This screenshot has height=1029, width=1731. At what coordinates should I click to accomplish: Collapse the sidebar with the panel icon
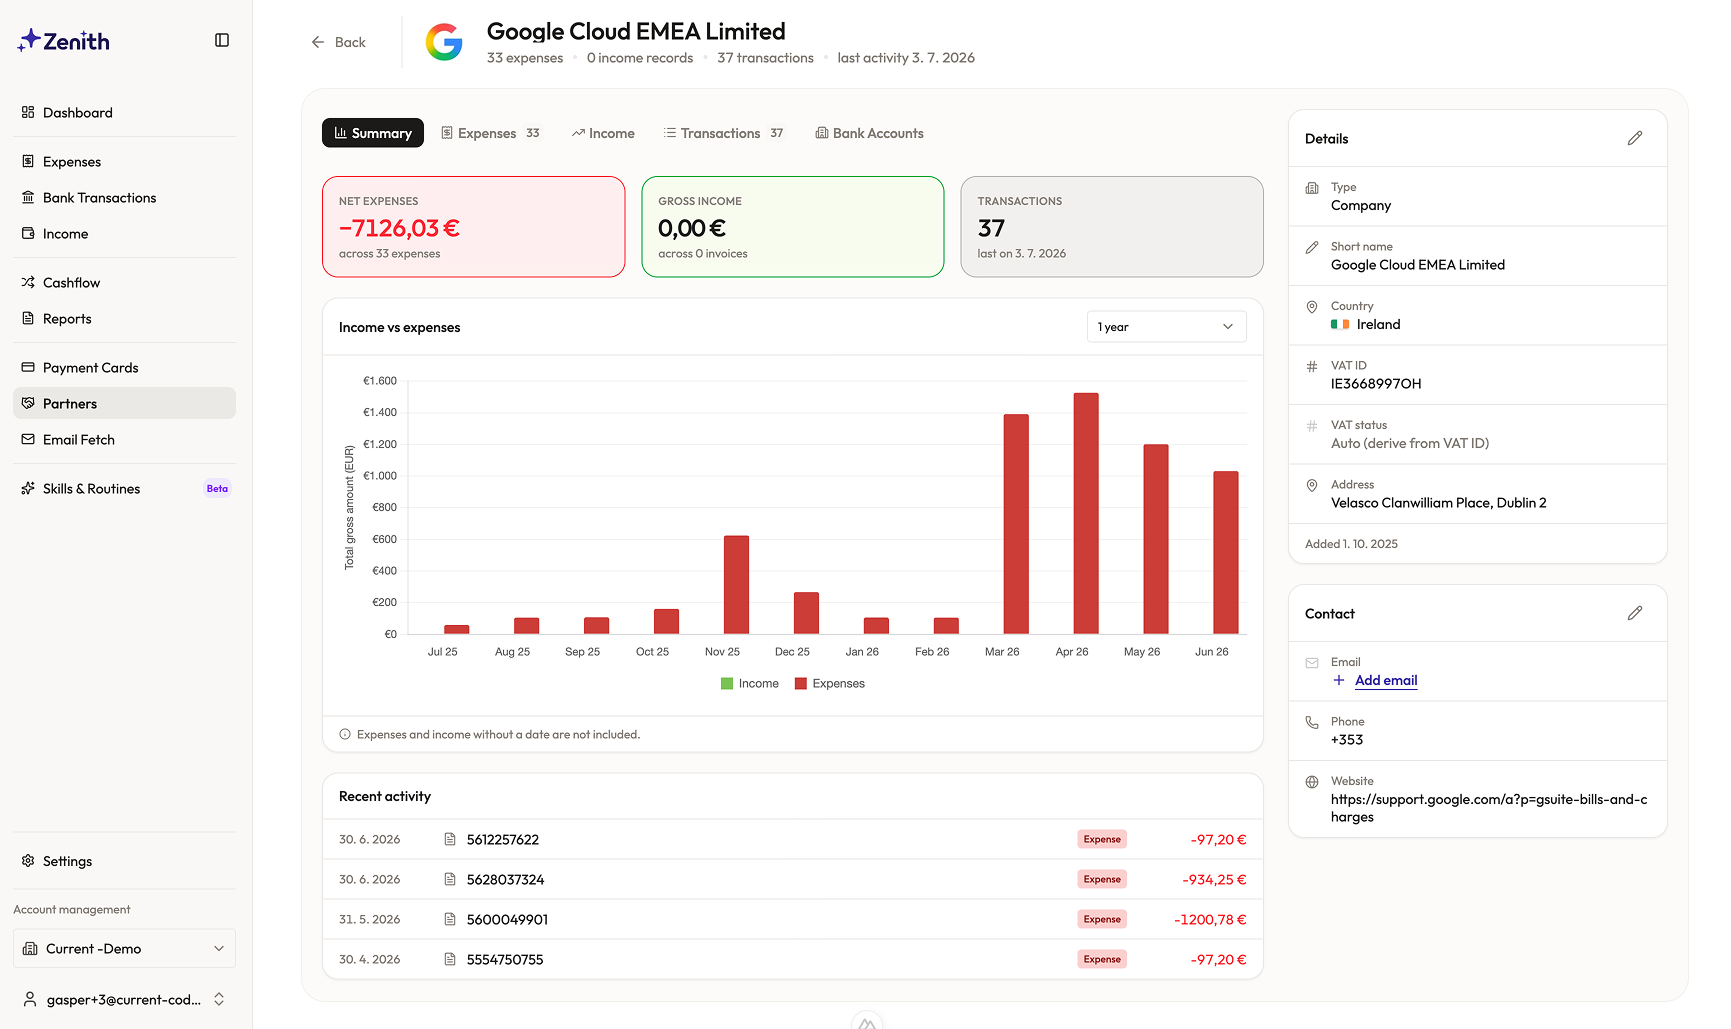[x=222, y=40]
